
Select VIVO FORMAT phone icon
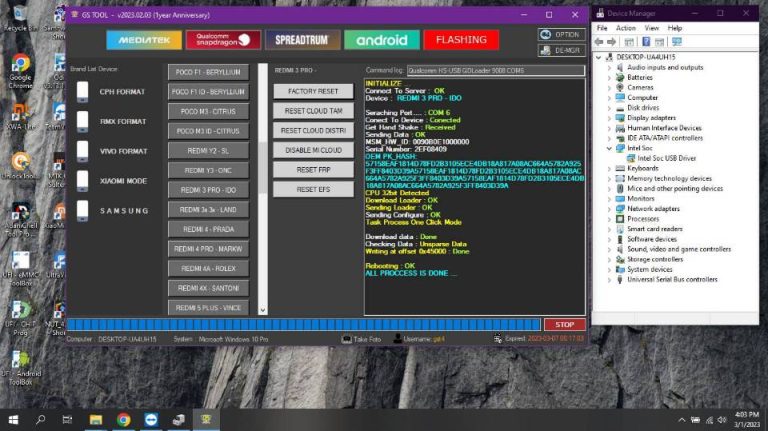click(x=82, y=151)
